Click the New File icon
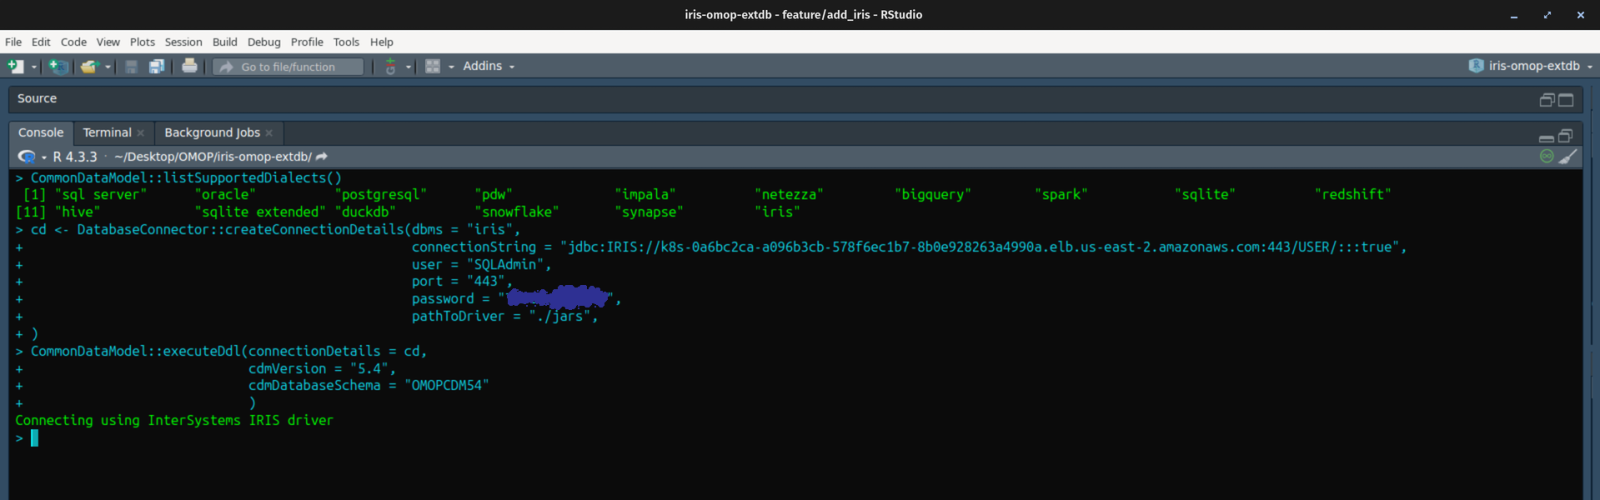Viewport: 1600px width, 500px height. point(15,66)
